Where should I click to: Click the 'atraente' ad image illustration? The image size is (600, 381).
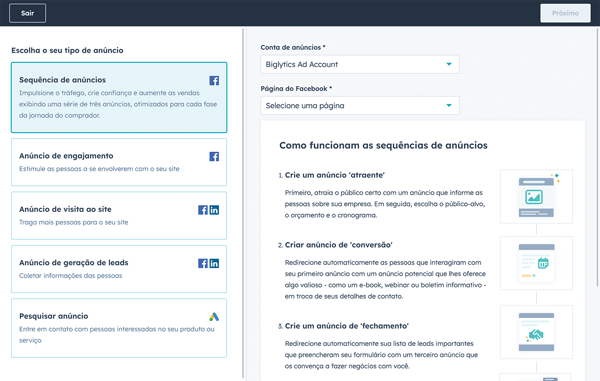[x=536, y=197]
